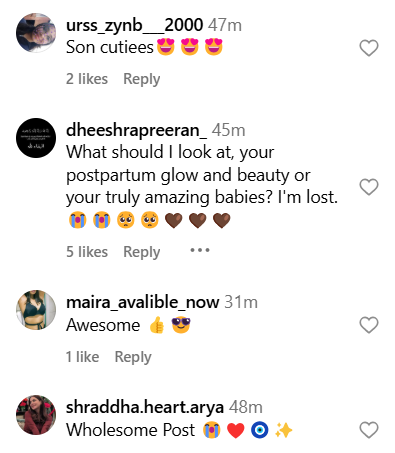The height and width of the screenshot is (453, 395).
Task: Visit maira_avalible_now username link
Action: [x=143, y=302]
